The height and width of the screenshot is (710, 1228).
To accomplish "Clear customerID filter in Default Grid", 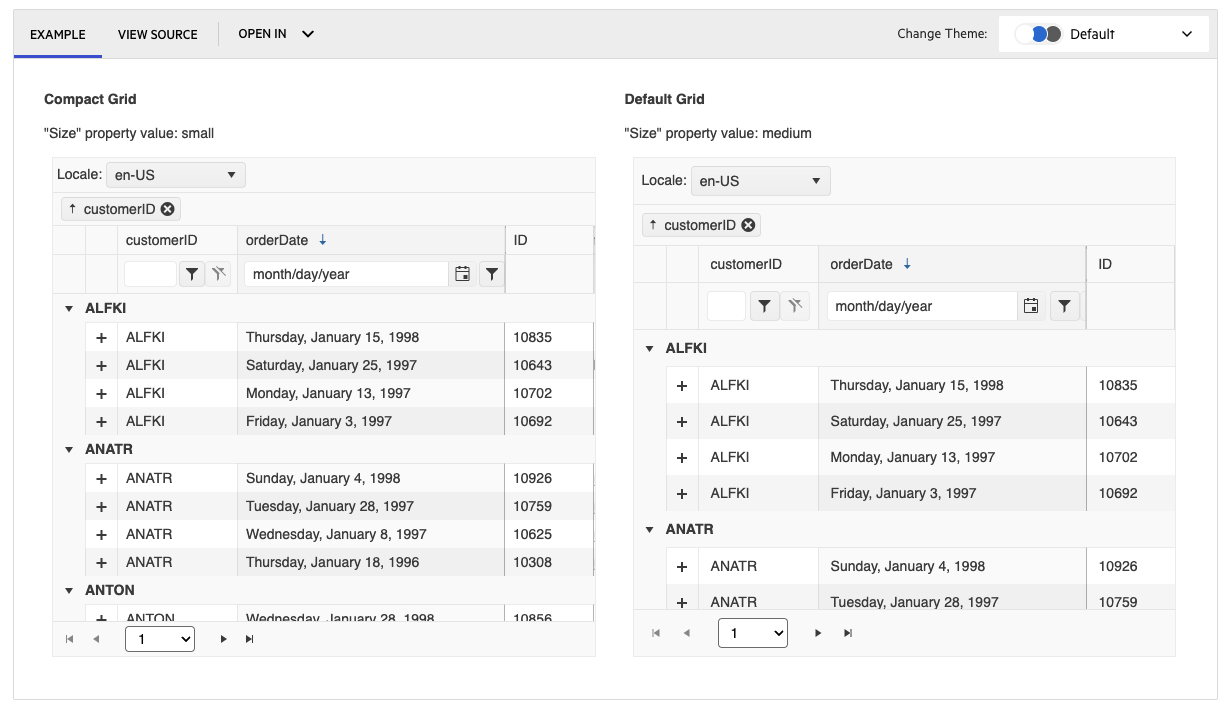I will point(795,306).
